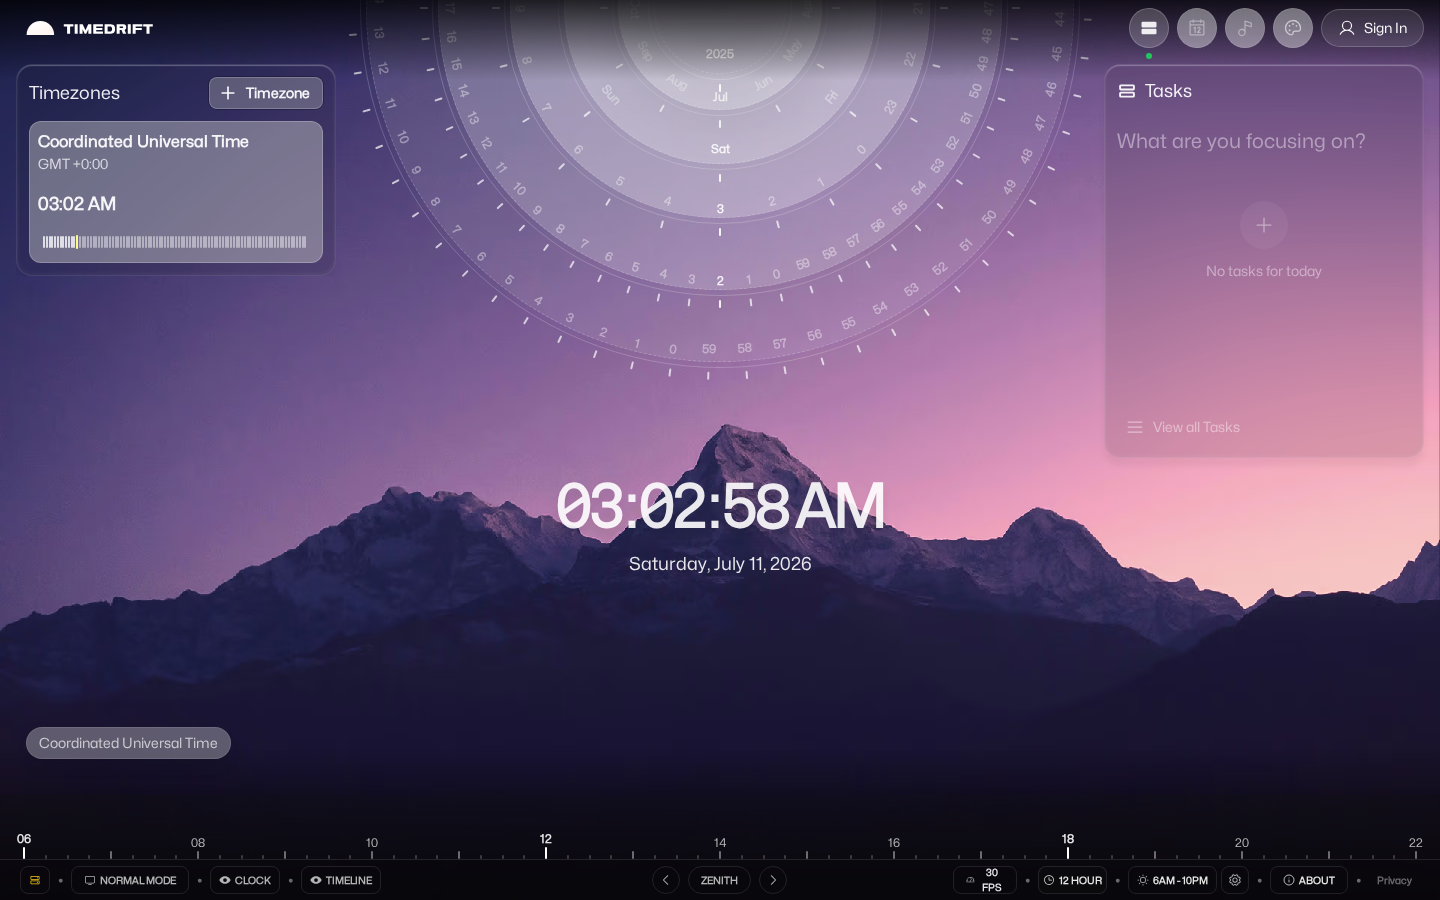This screenshot has height=900, width=1440.
Task: Open the About button
Action: 1309,880
